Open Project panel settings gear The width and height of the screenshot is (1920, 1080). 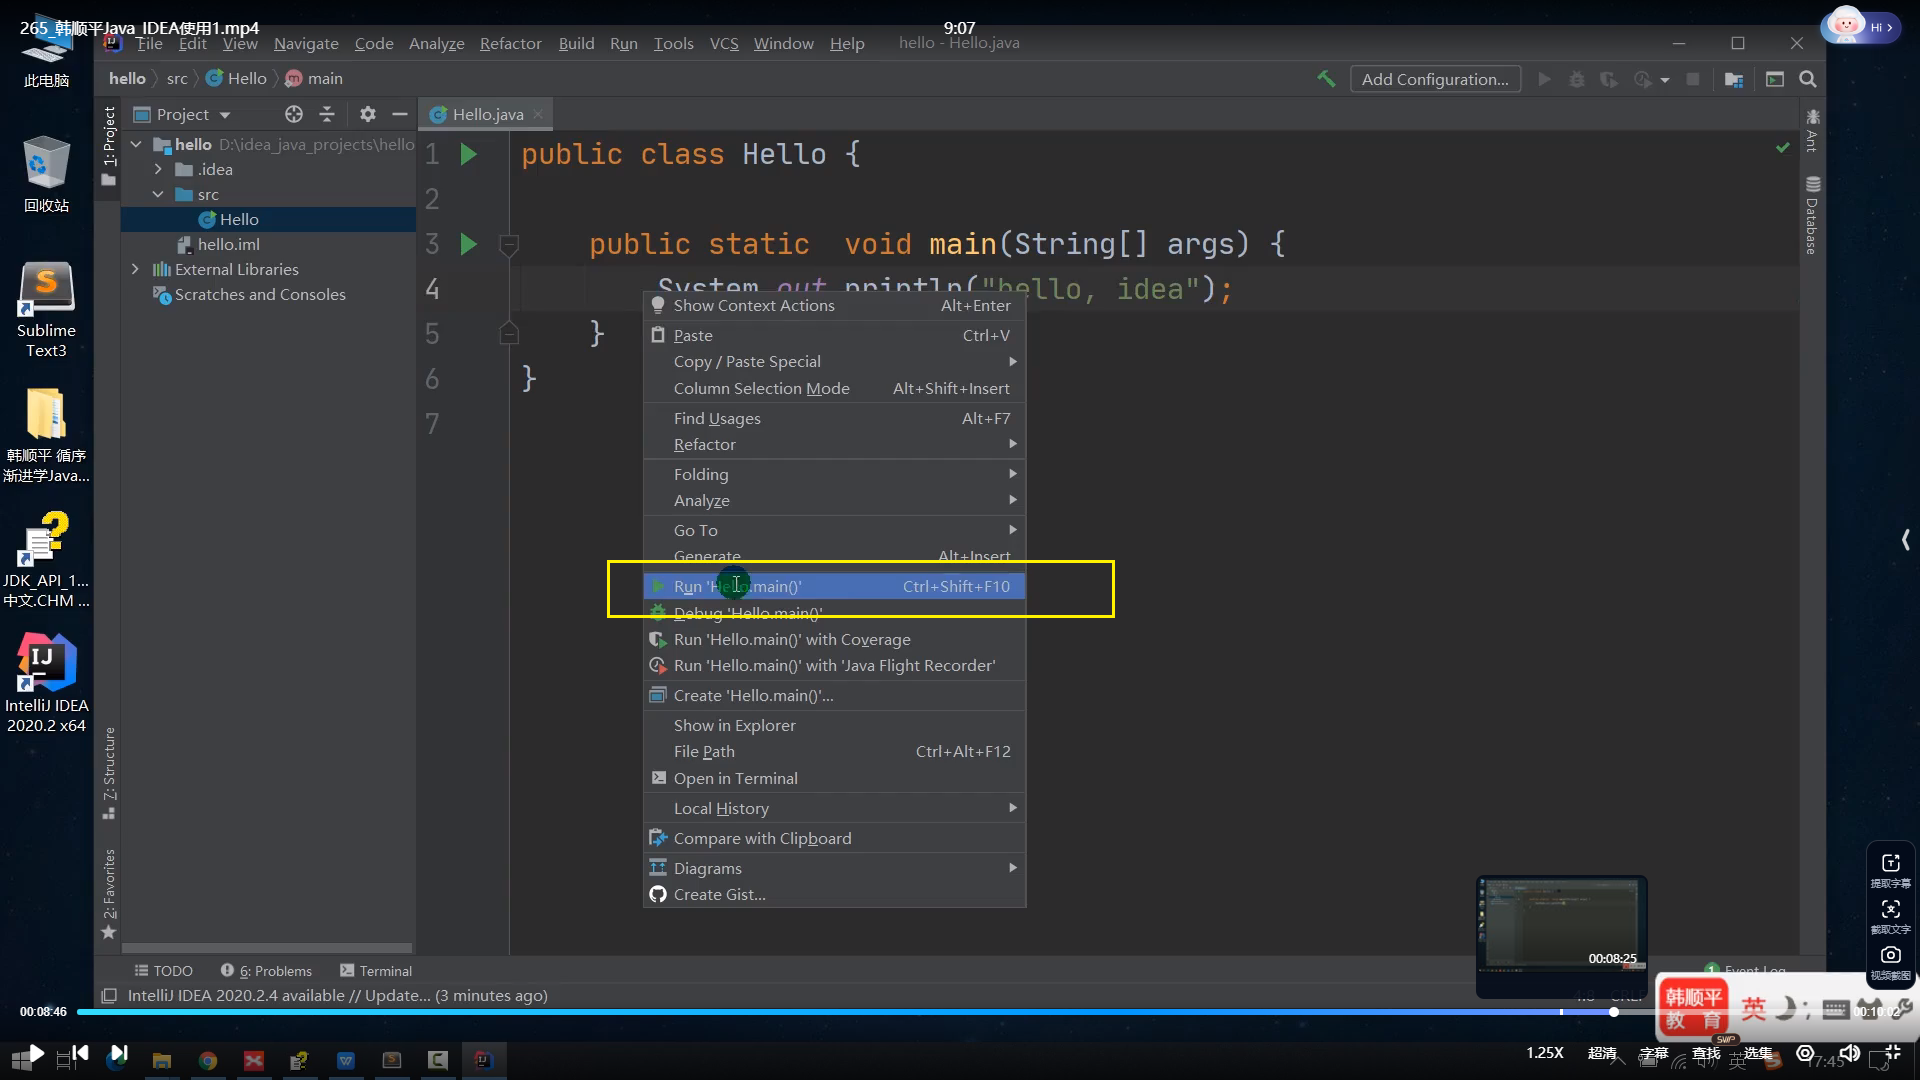pyautogui.click(x=367, y=114)
